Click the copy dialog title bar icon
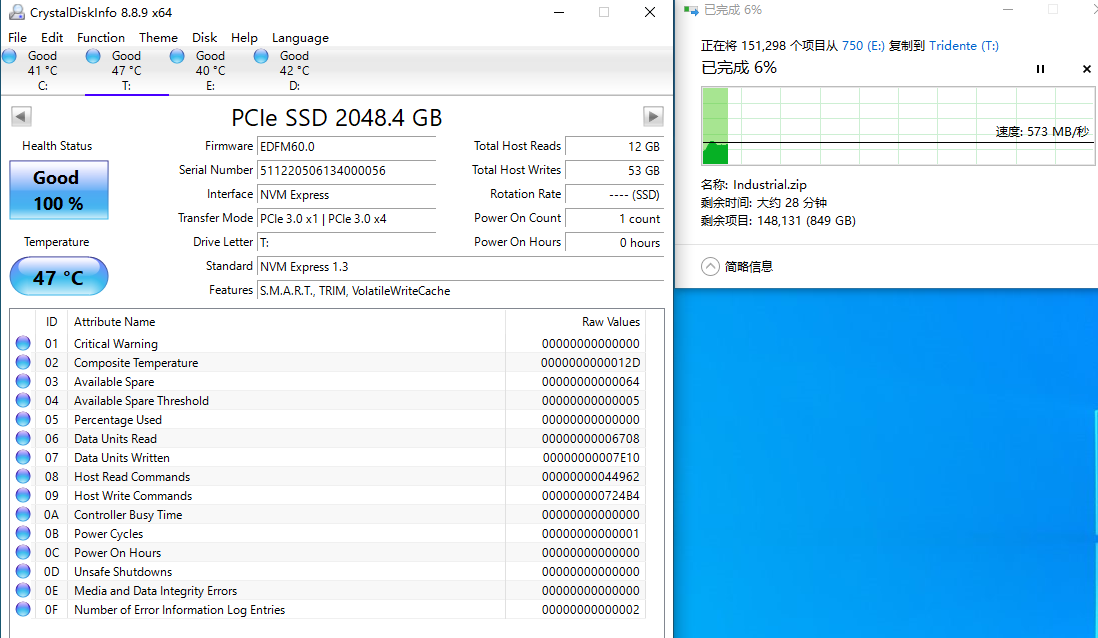Image resolution: width=1098 pixels, height=638 pixels. [691, 10]
